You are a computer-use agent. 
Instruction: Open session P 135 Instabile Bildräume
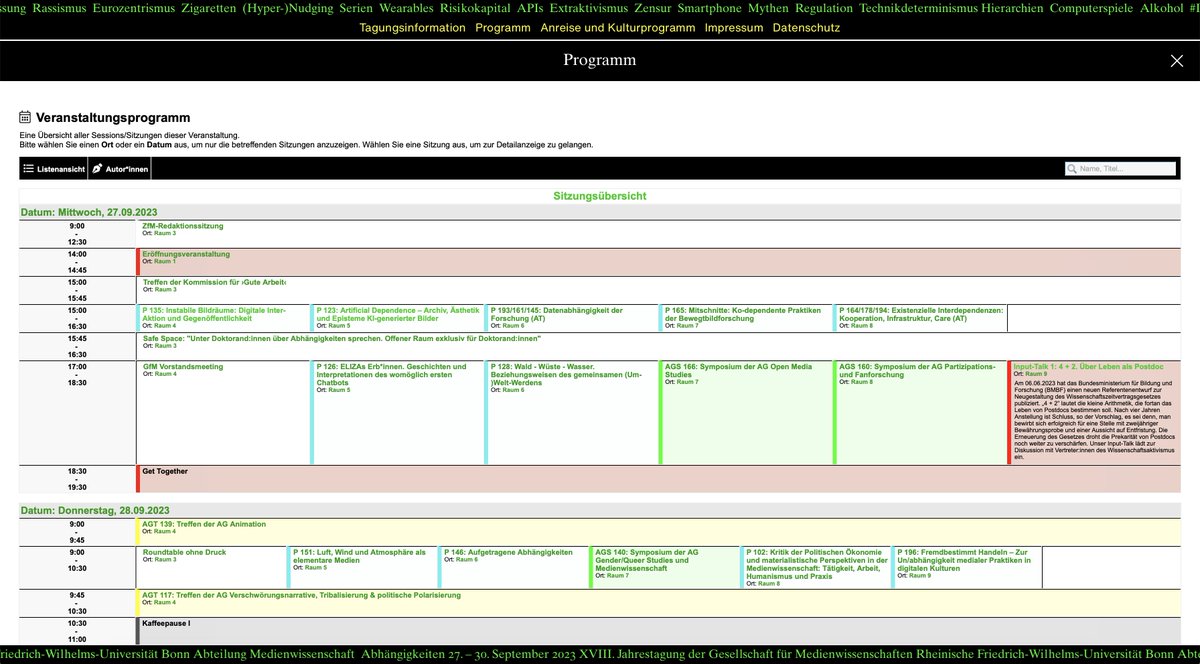point(213,314)
